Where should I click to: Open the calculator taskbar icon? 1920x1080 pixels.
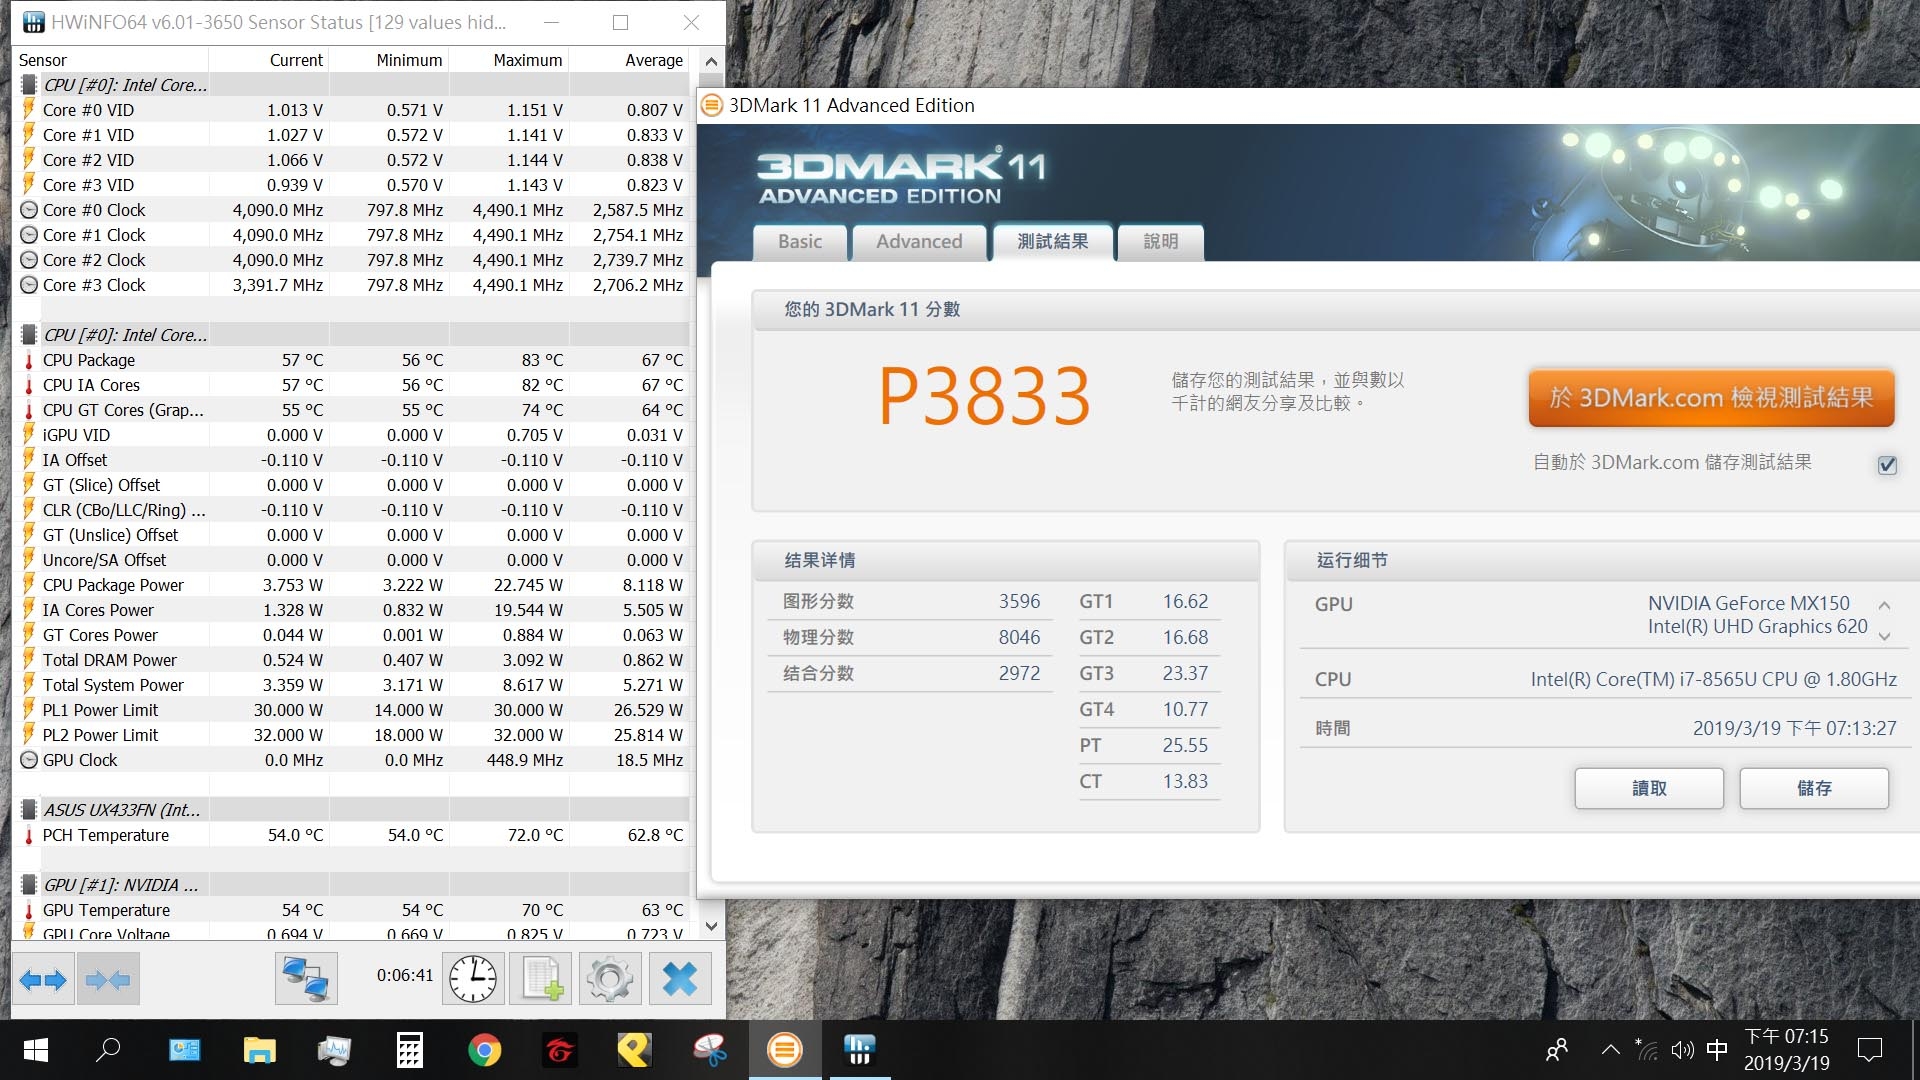coord(410,1050)
